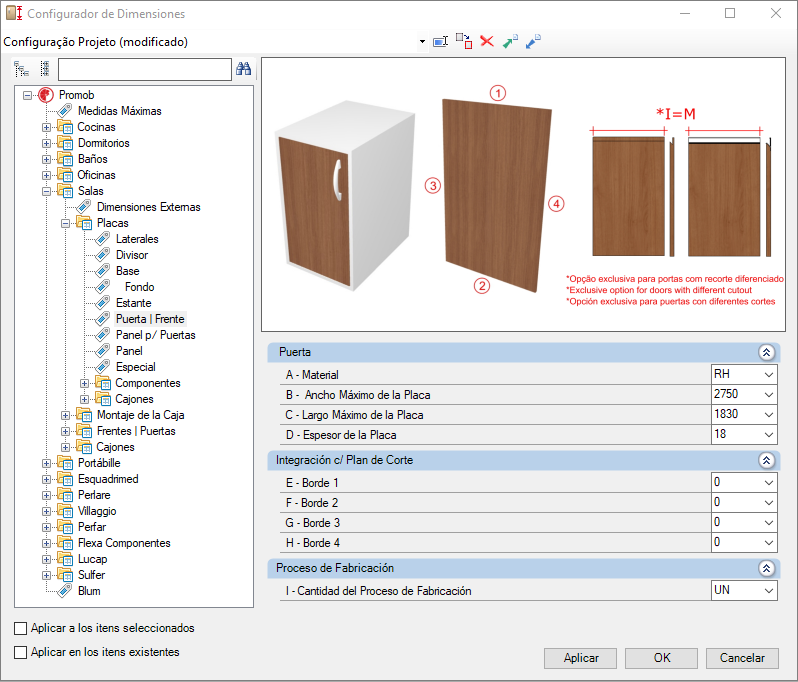Check Aplicar en los itens existentes
This screenshot has height=682, width=798.
pyautogui.click(x=20, y=652)
